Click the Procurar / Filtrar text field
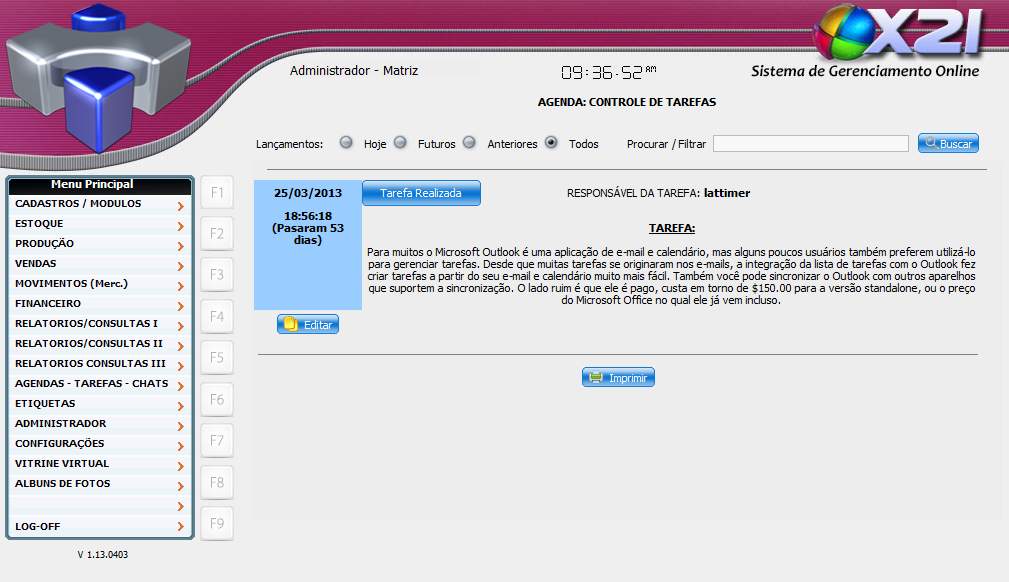The width and height of the screenshot is (1009, 582). coord(810,144)
